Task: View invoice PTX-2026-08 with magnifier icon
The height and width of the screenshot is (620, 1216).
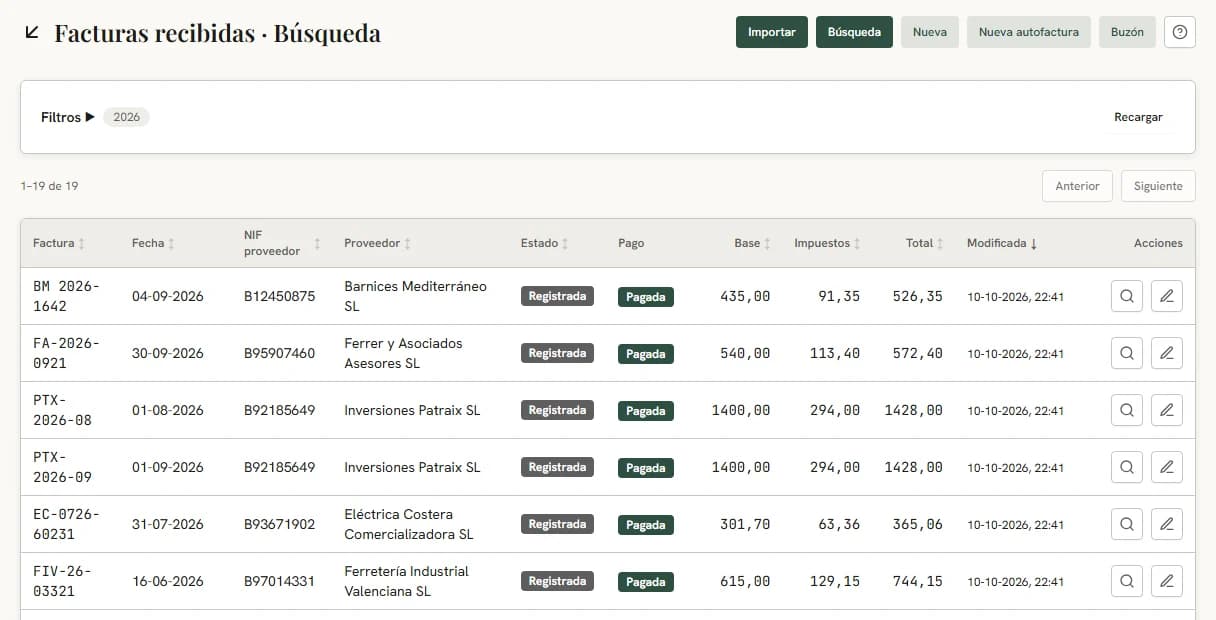Action: 1127,410
